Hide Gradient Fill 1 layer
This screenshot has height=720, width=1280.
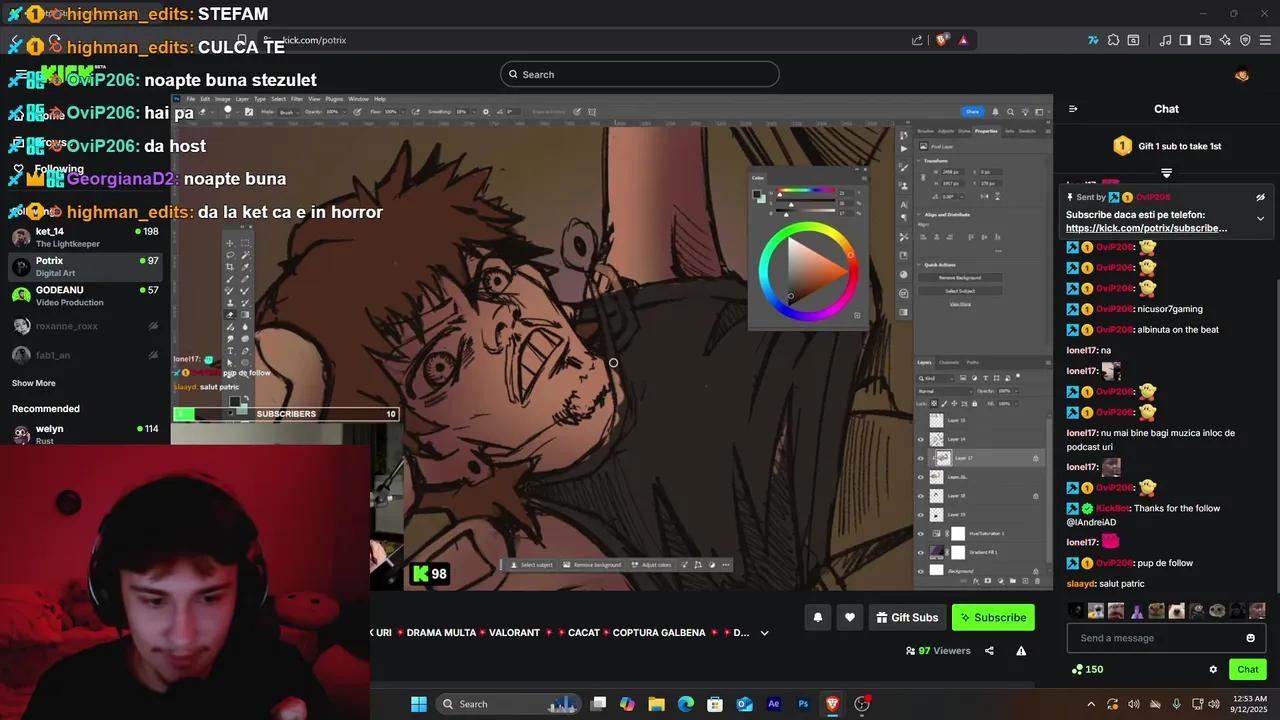(921, 552)
